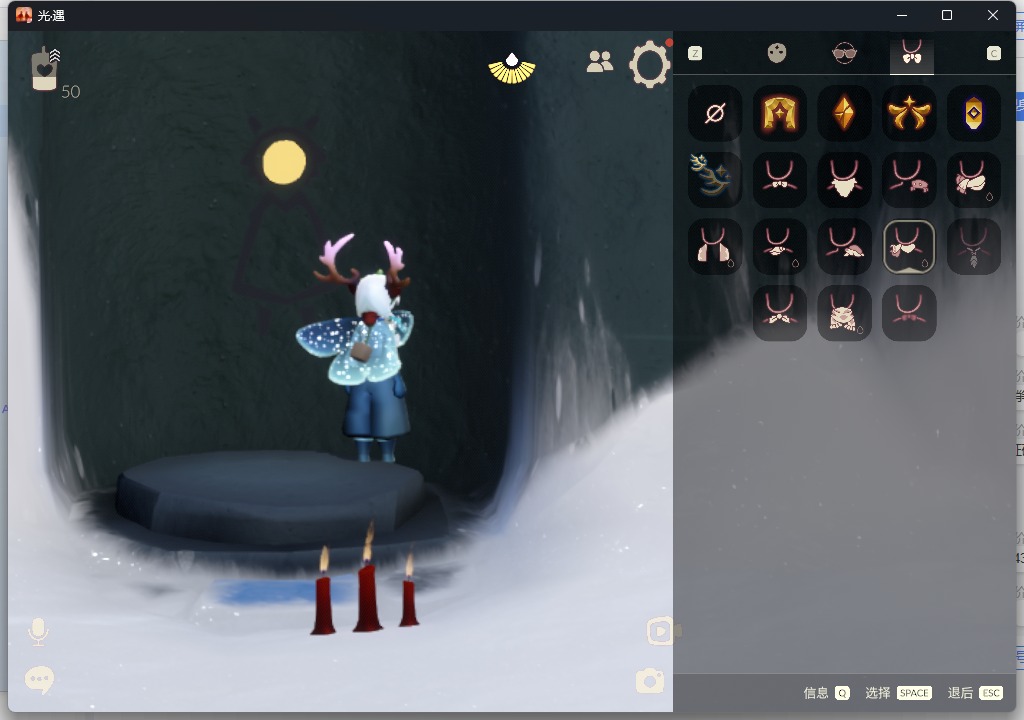Select the empty no-necklace slot

coord(715,114)
